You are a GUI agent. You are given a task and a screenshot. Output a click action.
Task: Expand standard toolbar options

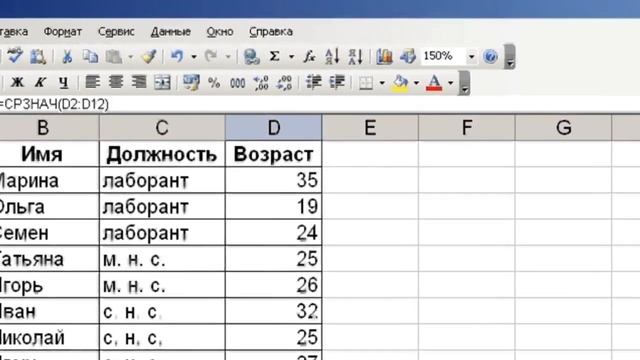coord(509,57)
